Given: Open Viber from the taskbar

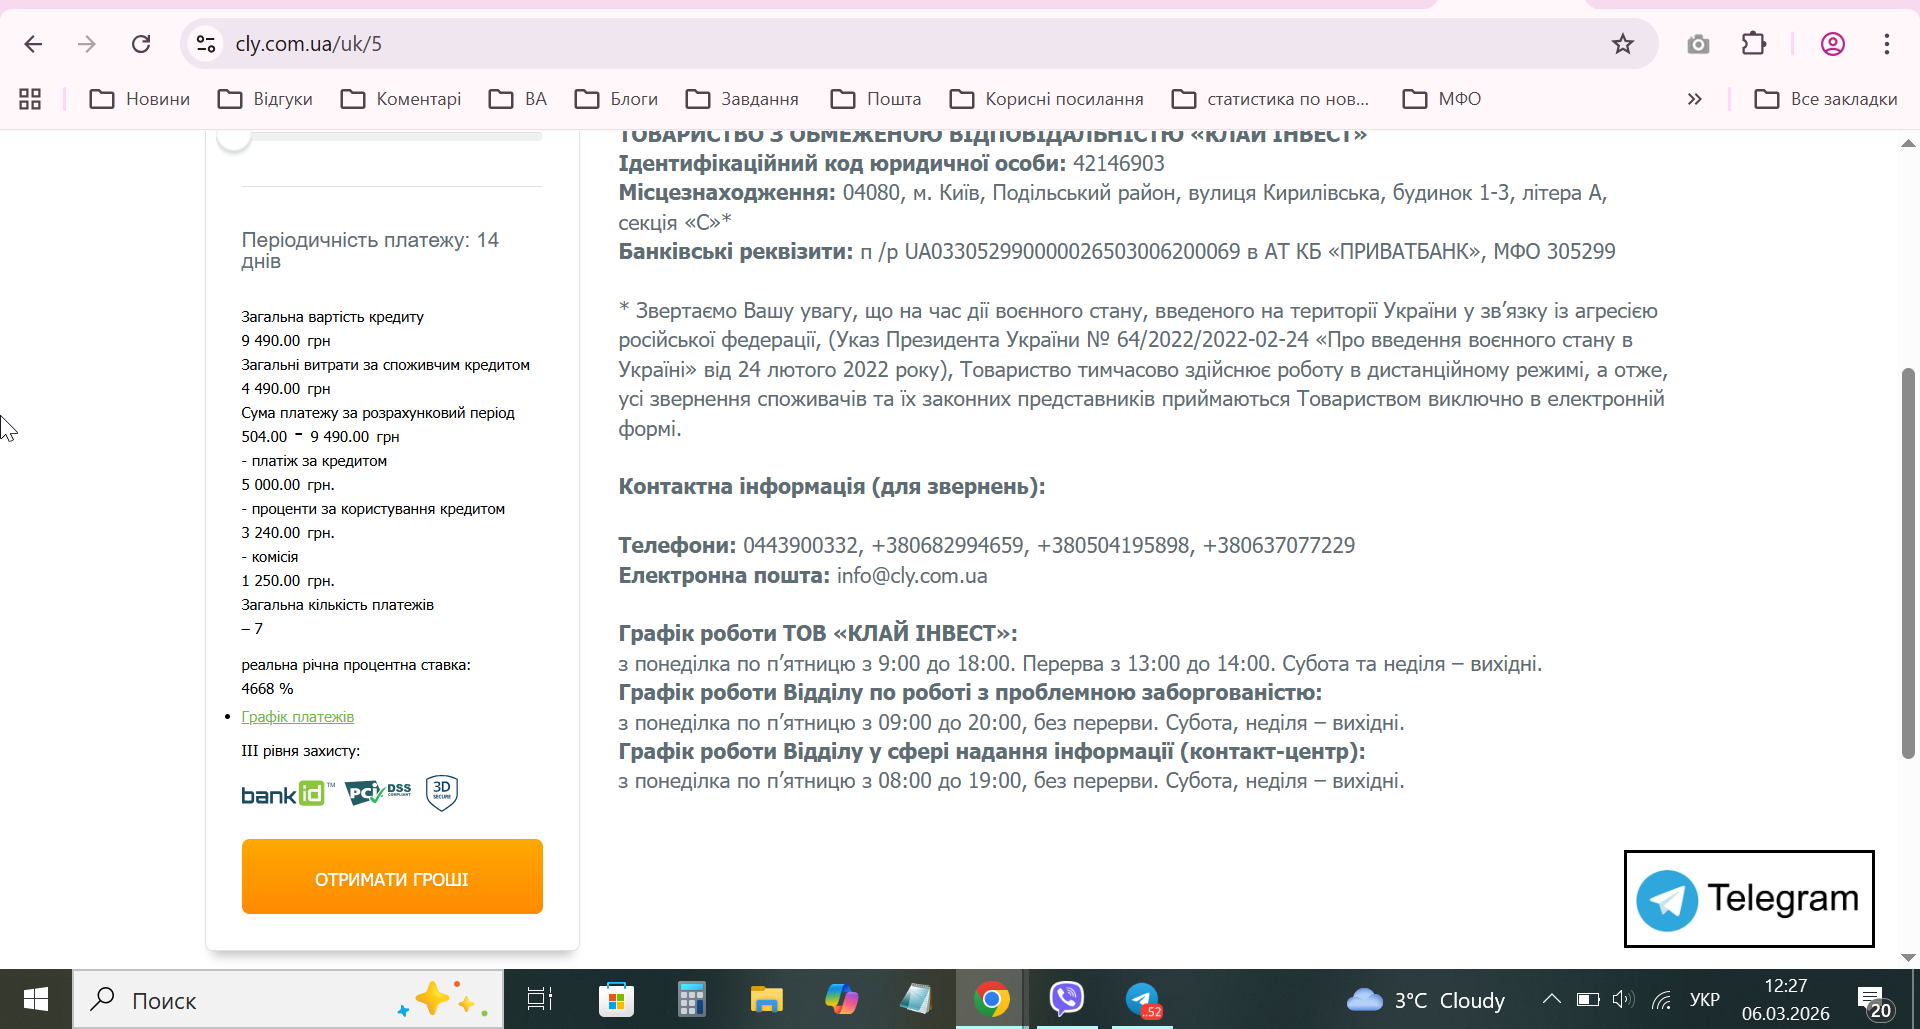Looking at the screenshot, I should pyautogui.click(x=1067, y=999).
